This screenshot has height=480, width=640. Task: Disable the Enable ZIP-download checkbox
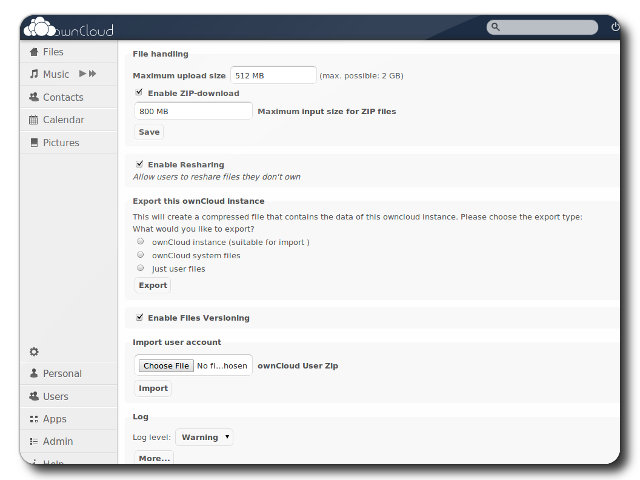coord(139,93)
